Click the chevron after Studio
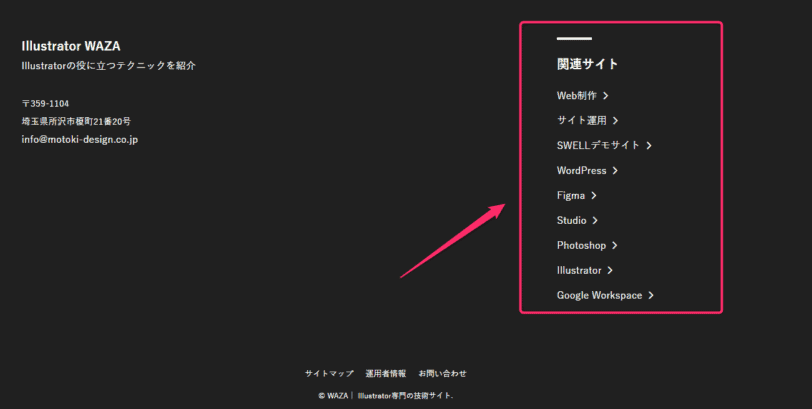Image resolution: width=812 pixels, height=409 pixels. pos(595,220)
